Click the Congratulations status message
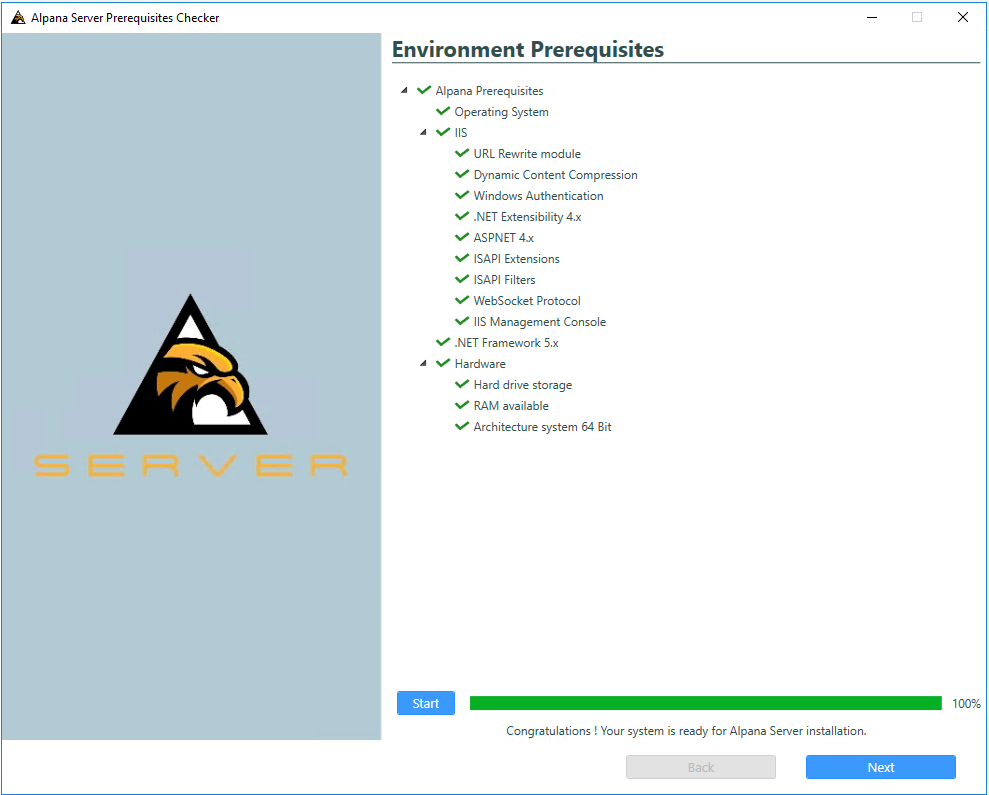Image resolution: width=989 pixels, height=795 pixels. [x=686, y=731]
